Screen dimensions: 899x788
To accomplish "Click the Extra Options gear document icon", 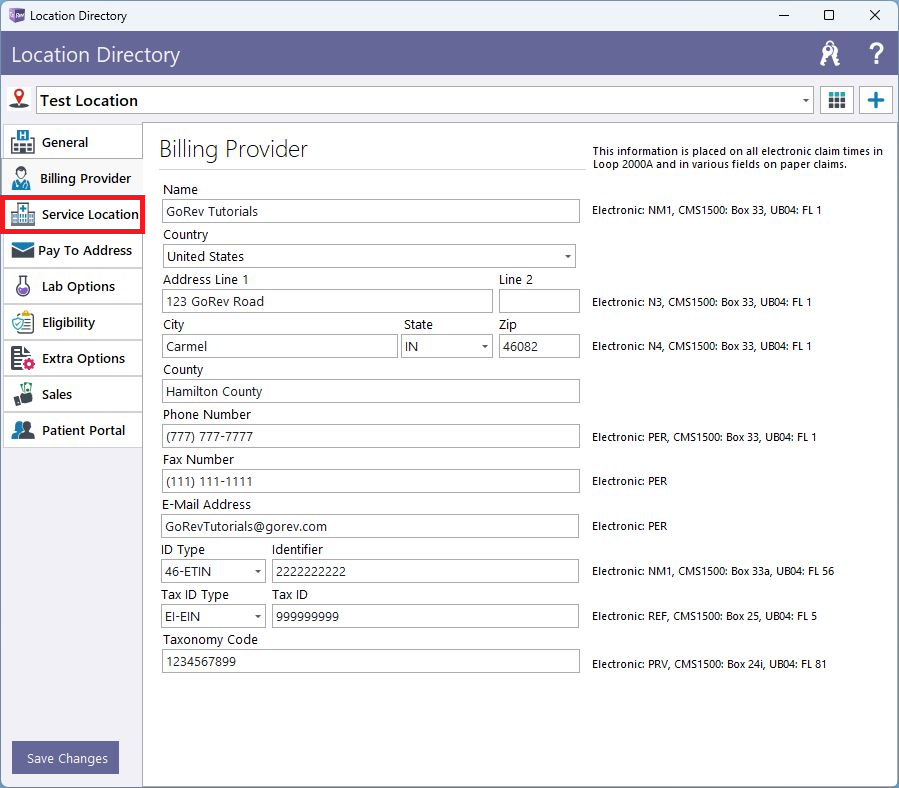I will [x=23, y=358].
